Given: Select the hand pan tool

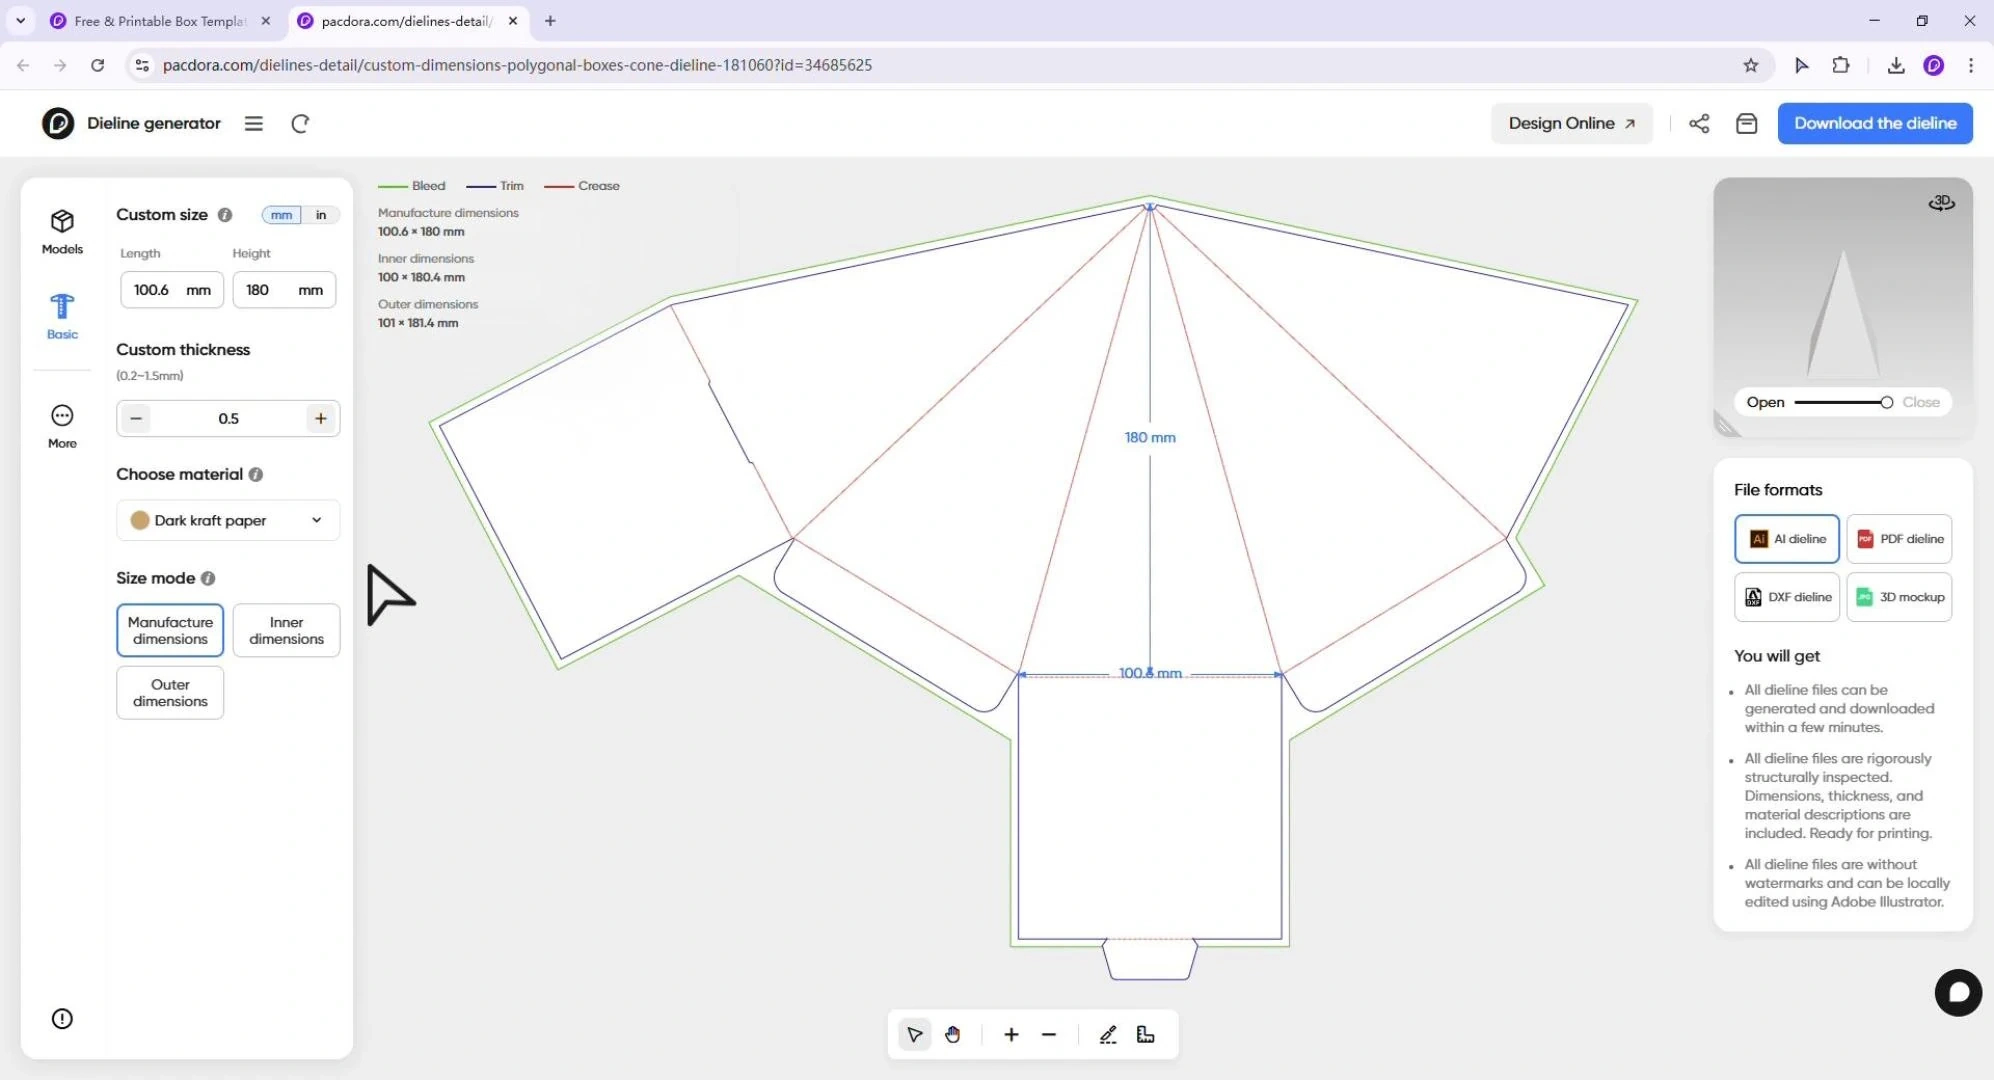Looking at the screenshot, I should [x=952, y=1035].
